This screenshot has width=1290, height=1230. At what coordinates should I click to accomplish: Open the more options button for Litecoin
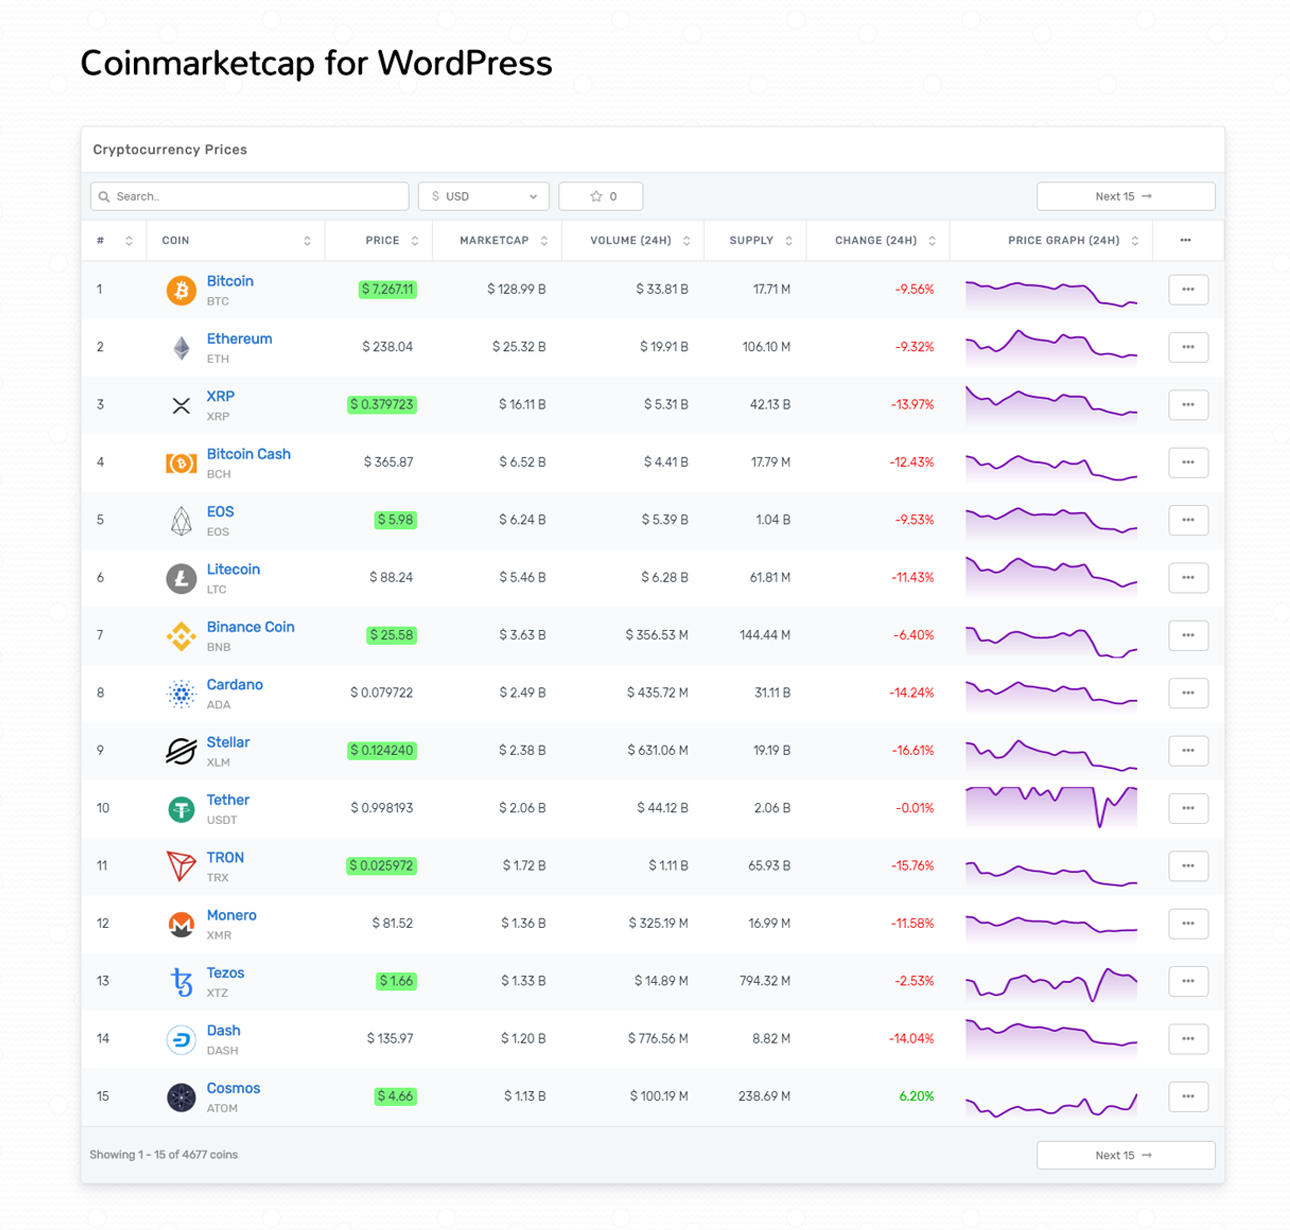[x=1188, y=577]
